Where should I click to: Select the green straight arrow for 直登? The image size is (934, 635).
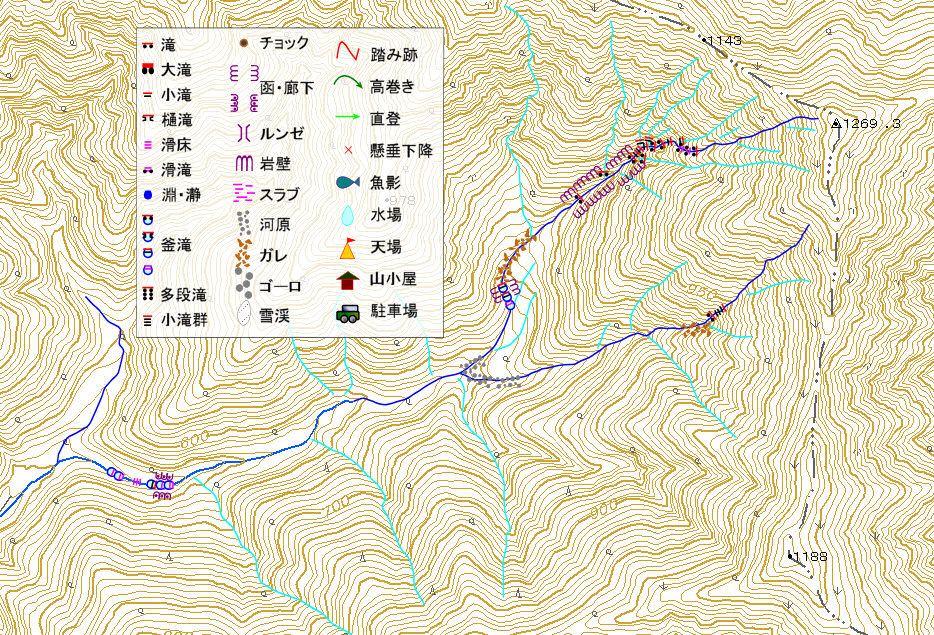click(x=348, y=118)
